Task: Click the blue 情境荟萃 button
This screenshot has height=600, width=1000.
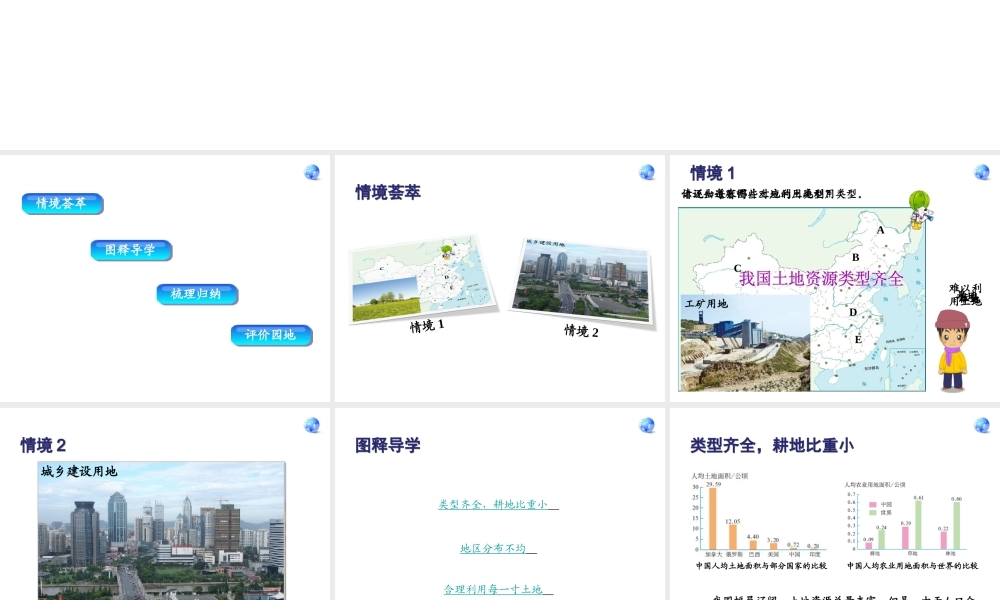Action: (x=62, y=204)
